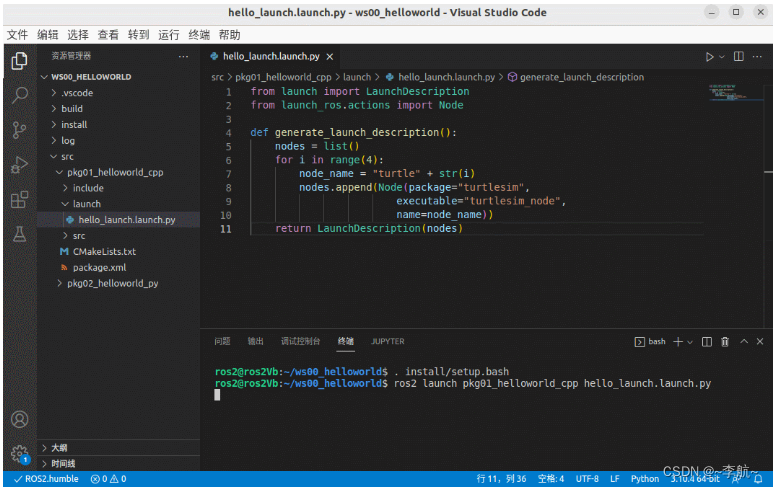The image size is (774, 488).
Task: Open the Accounts icon
Action: (19, 419)
